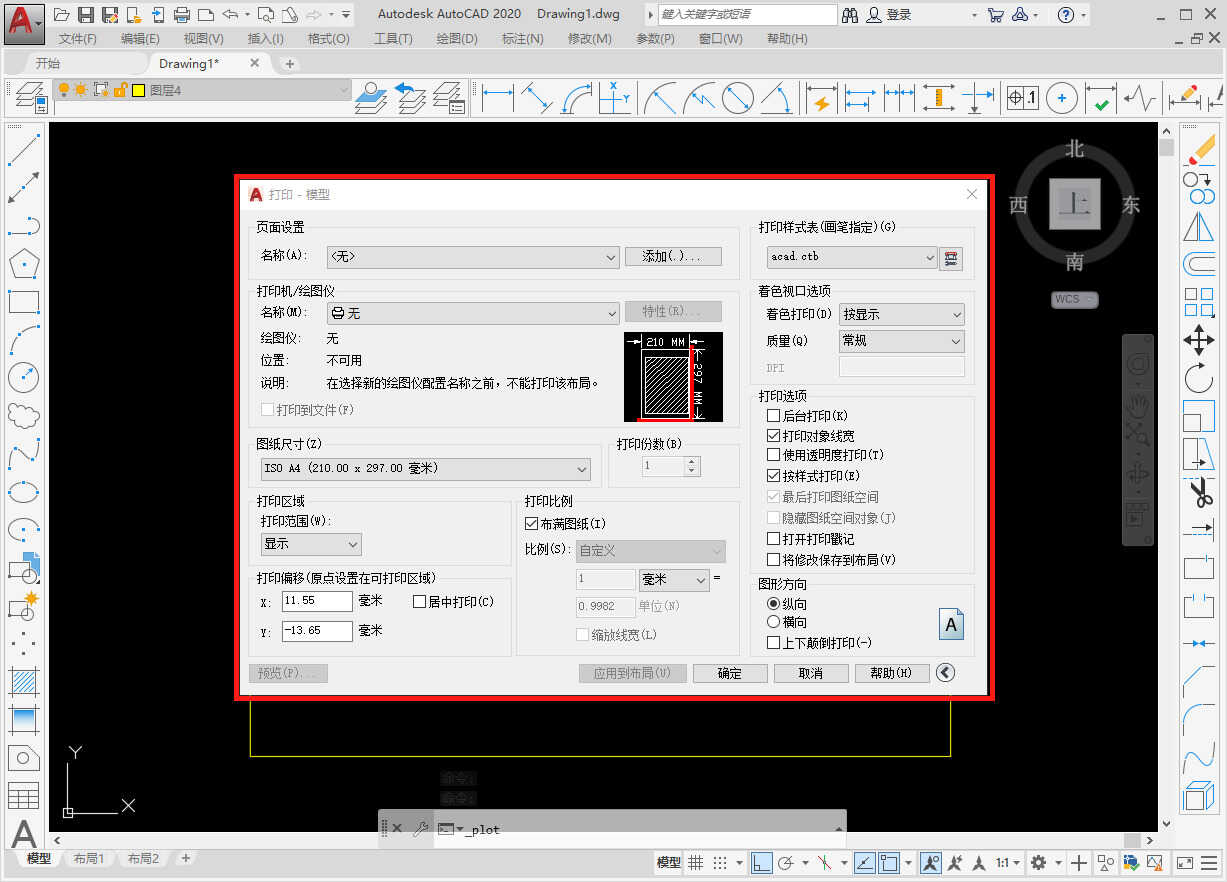
Task: Open the 毫米 units dropdown
Action: (x=674, y=580)
